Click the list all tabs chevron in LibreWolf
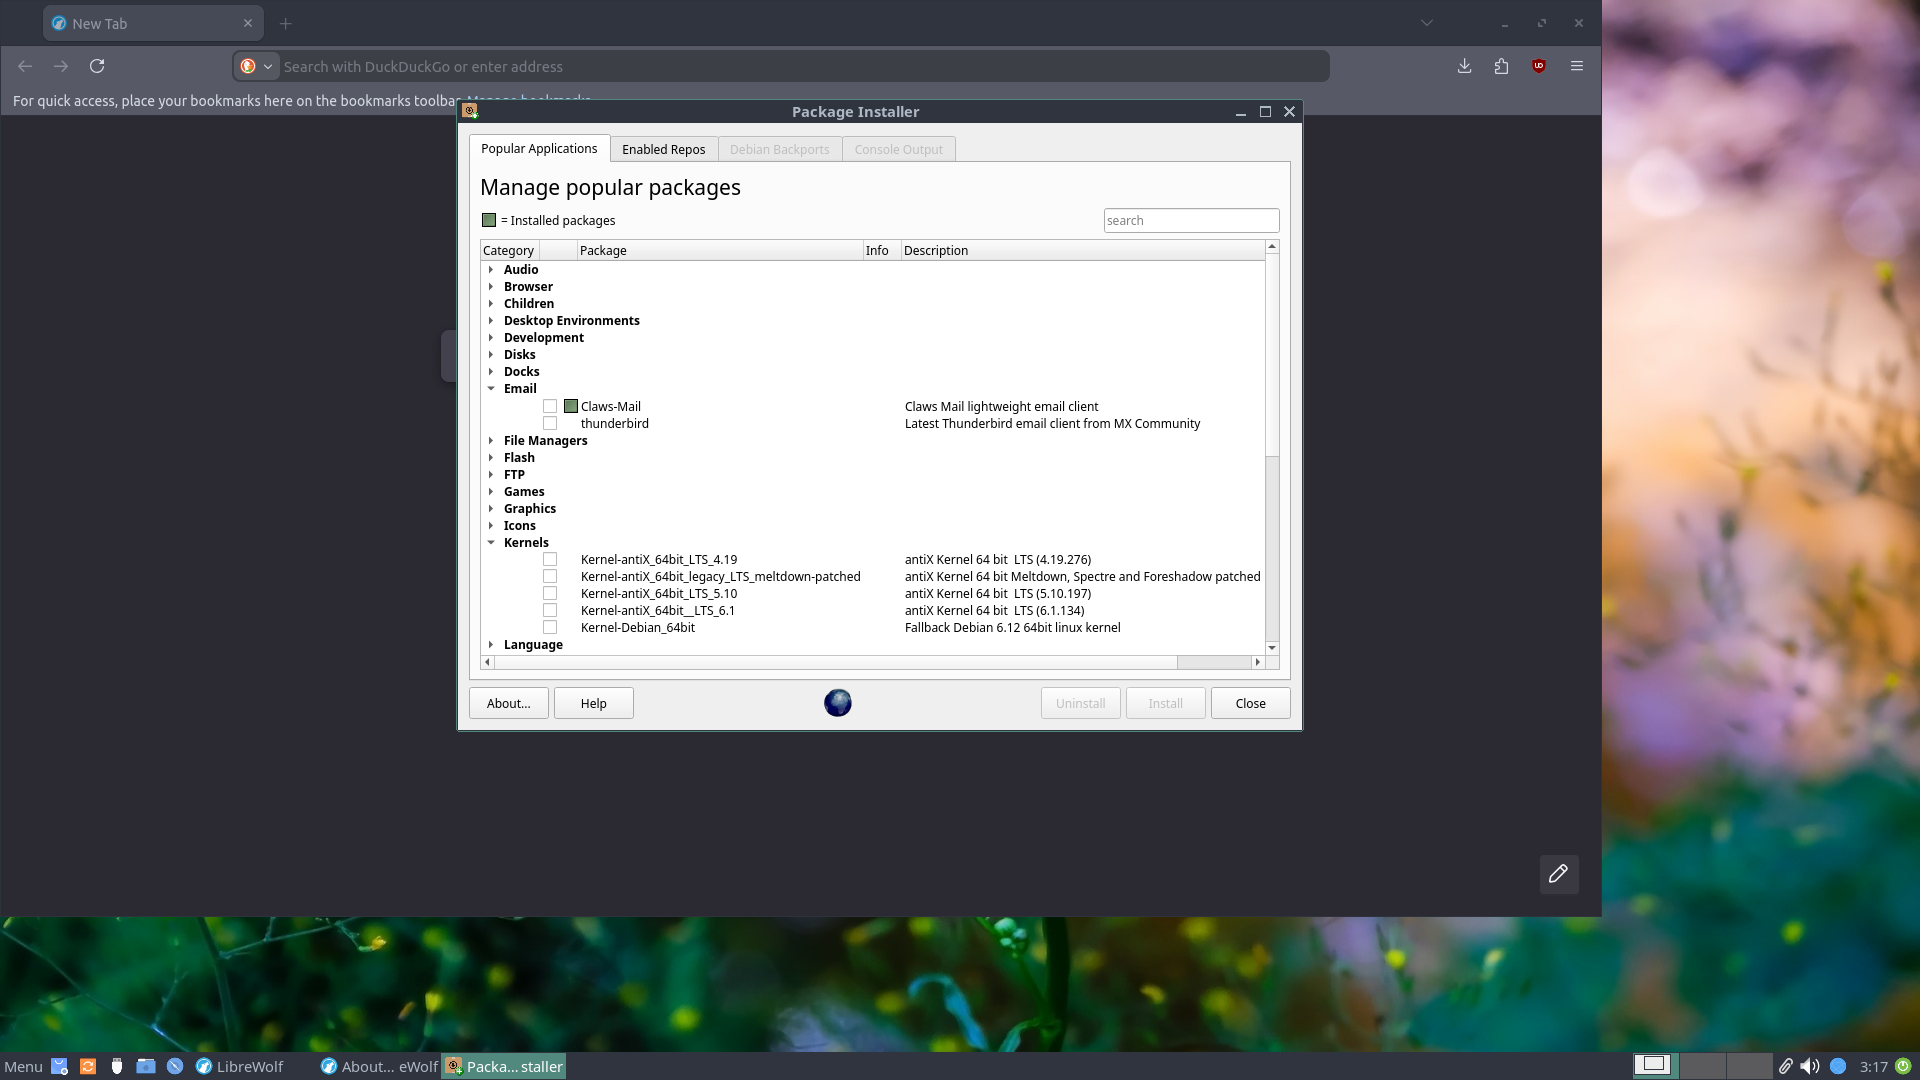1920x1080 pixels. pos(1427,23)
